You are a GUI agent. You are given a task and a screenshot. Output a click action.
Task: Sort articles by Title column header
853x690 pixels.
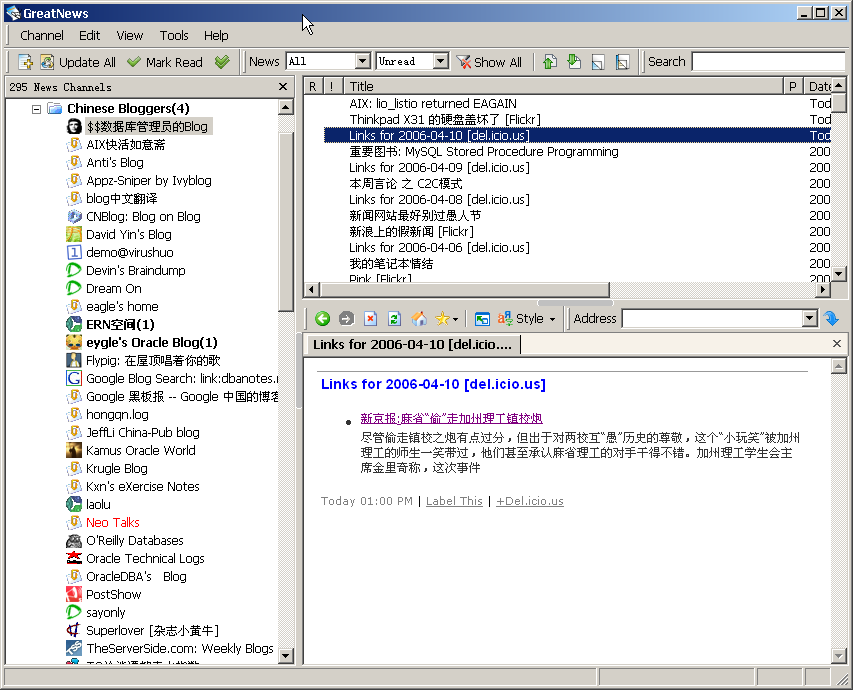564,86
